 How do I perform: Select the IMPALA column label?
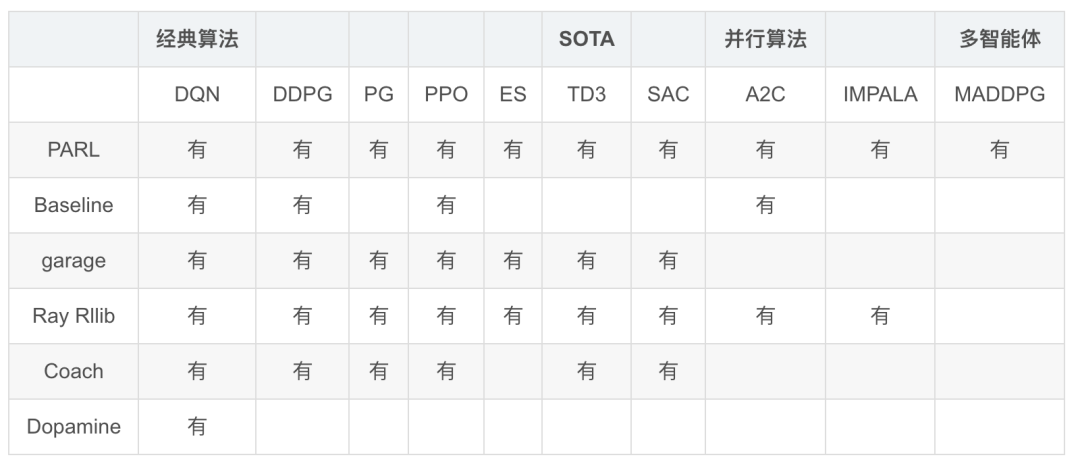880,94
